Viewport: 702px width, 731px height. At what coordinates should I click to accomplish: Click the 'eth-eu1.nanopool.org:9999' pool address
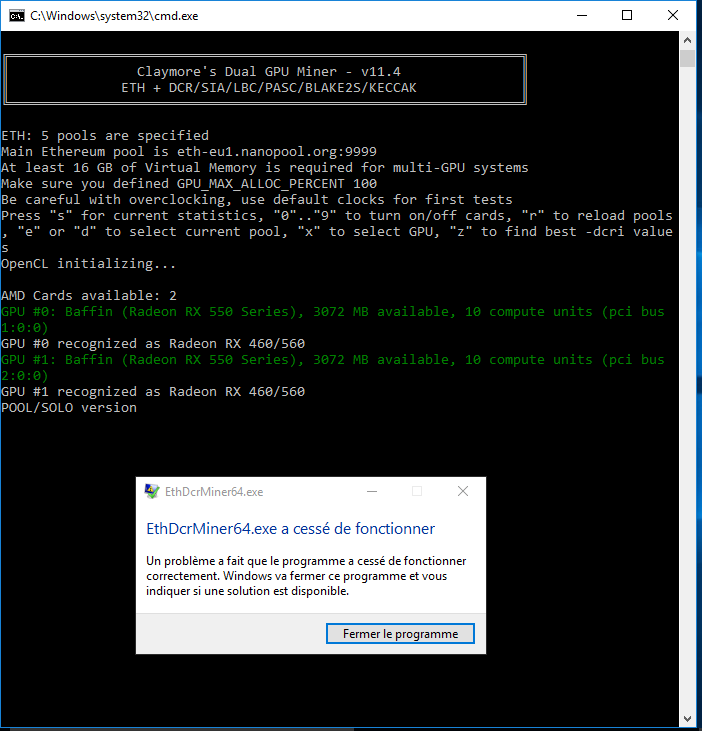pyautogui.click(x=277, y=152)
